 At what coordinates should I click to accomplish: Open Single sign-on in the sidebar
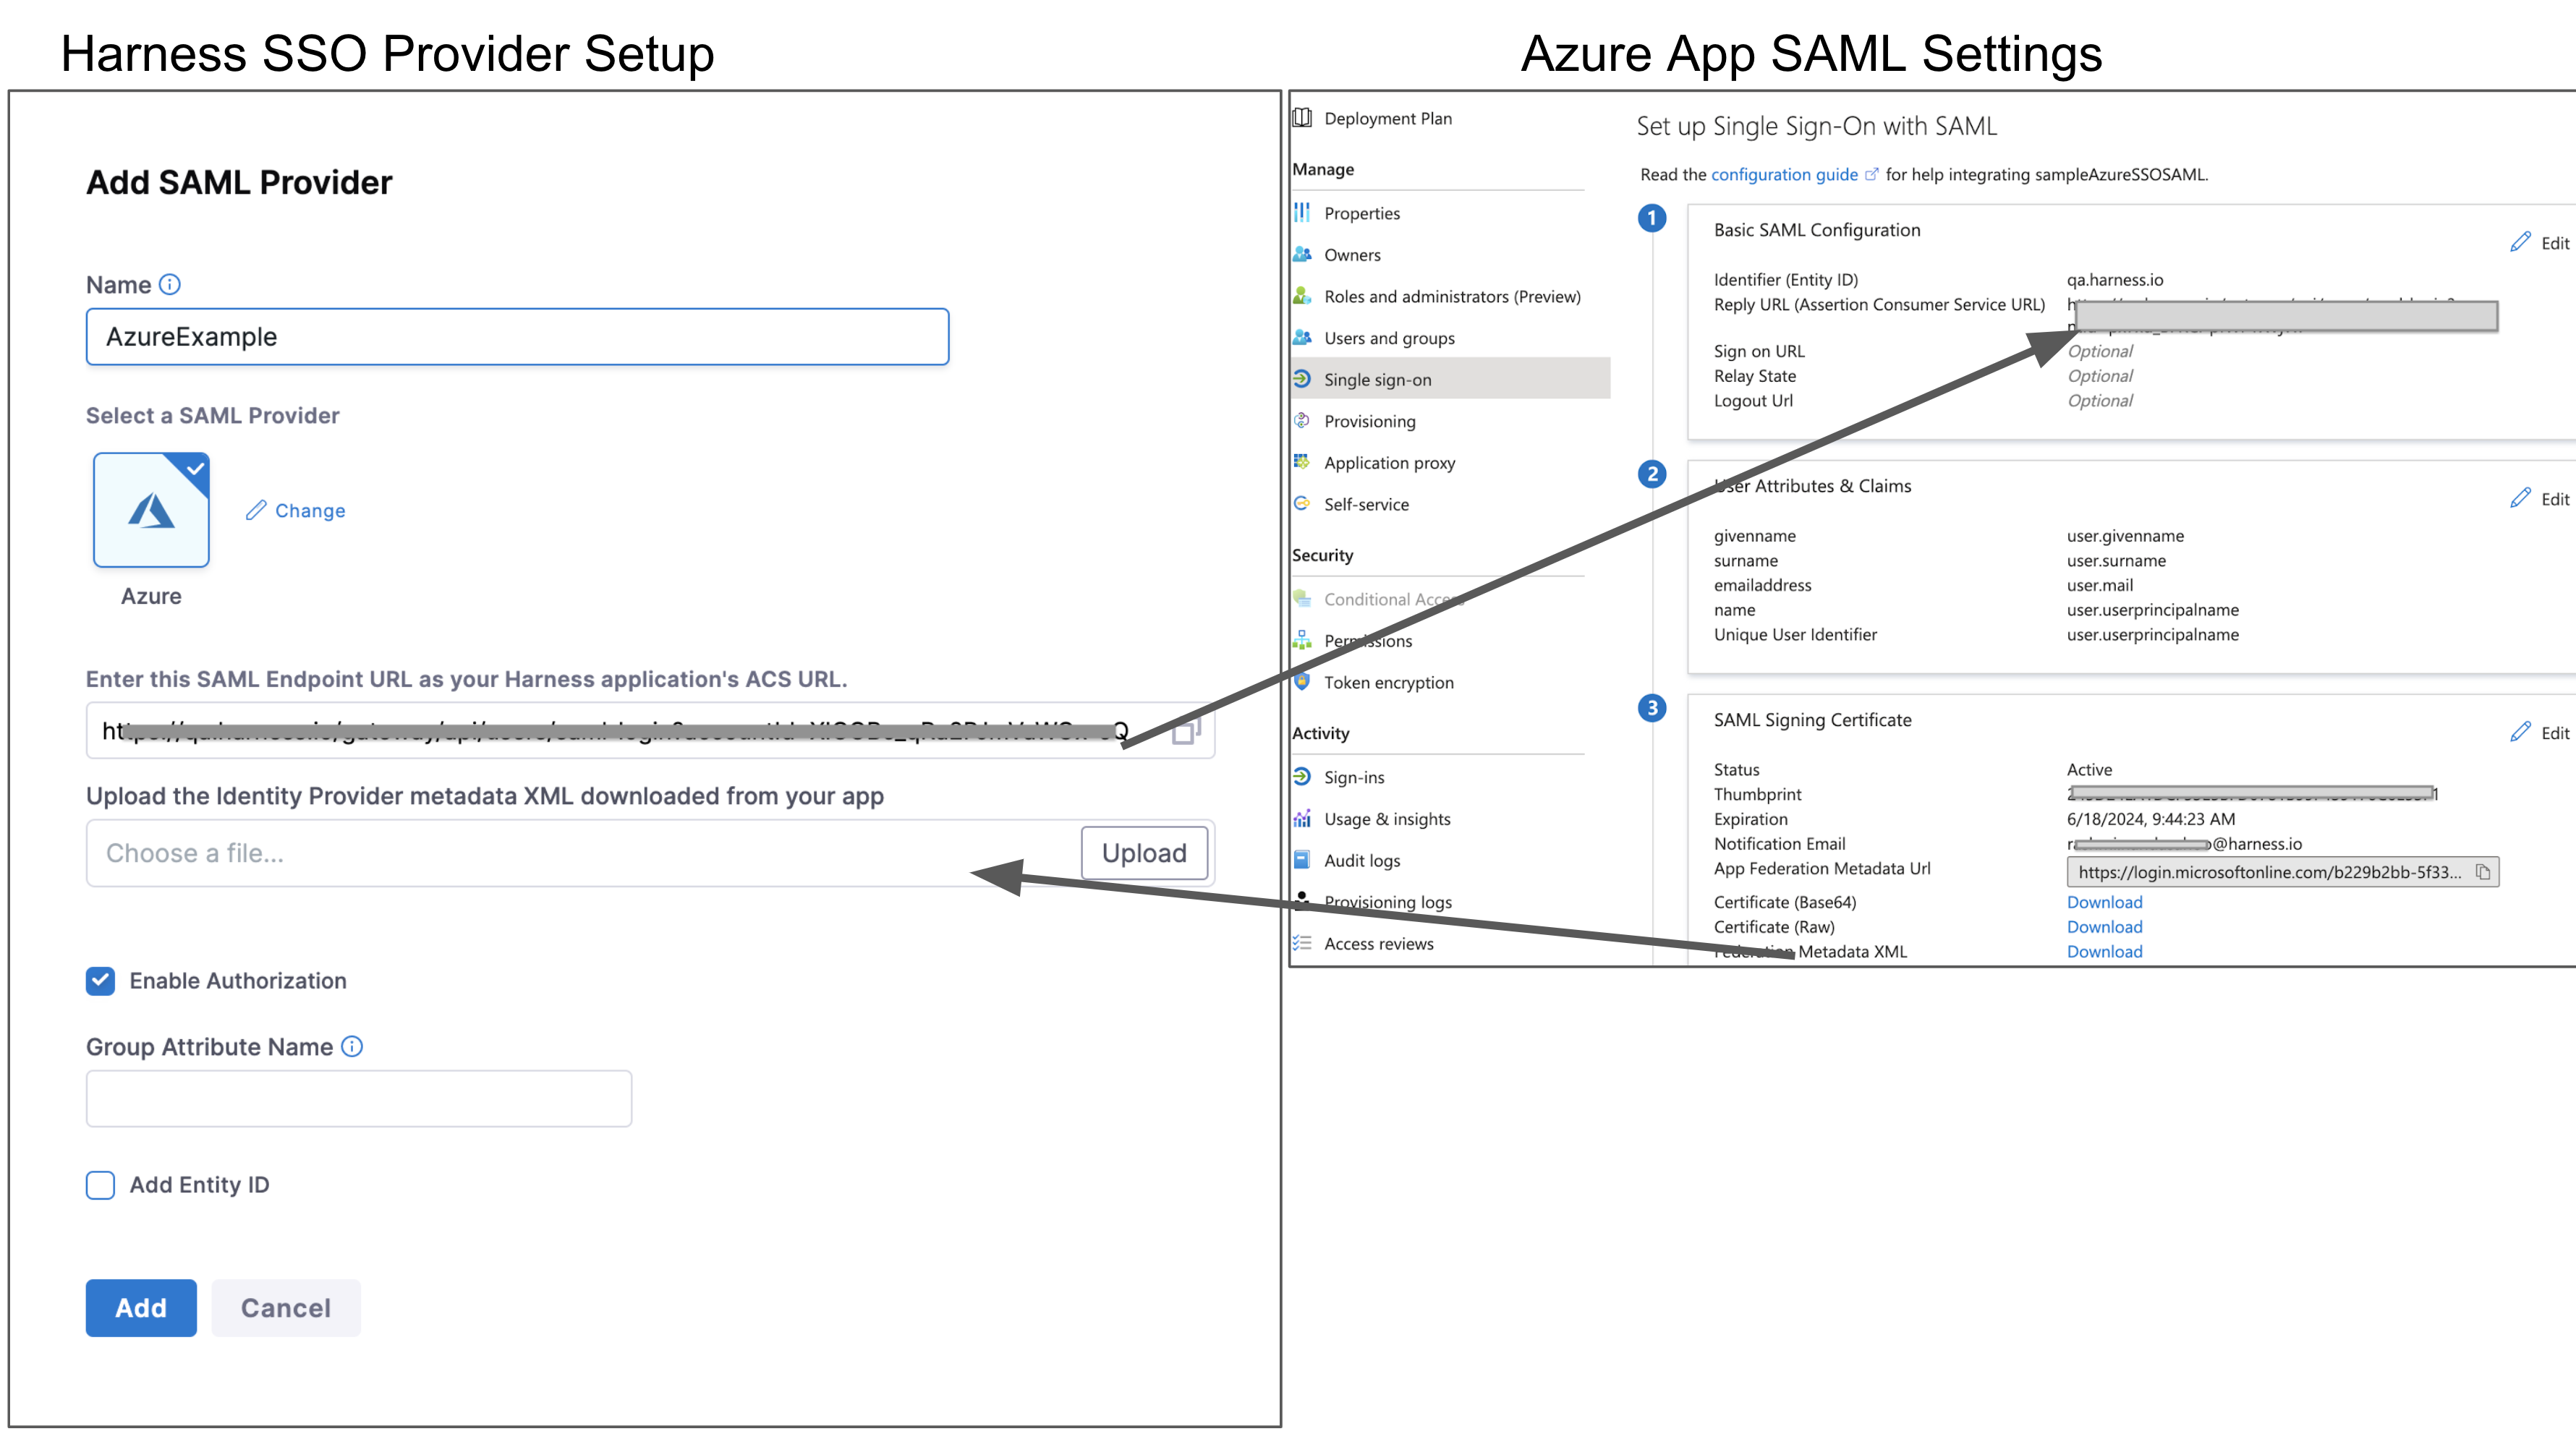(x=1377, y=380)
